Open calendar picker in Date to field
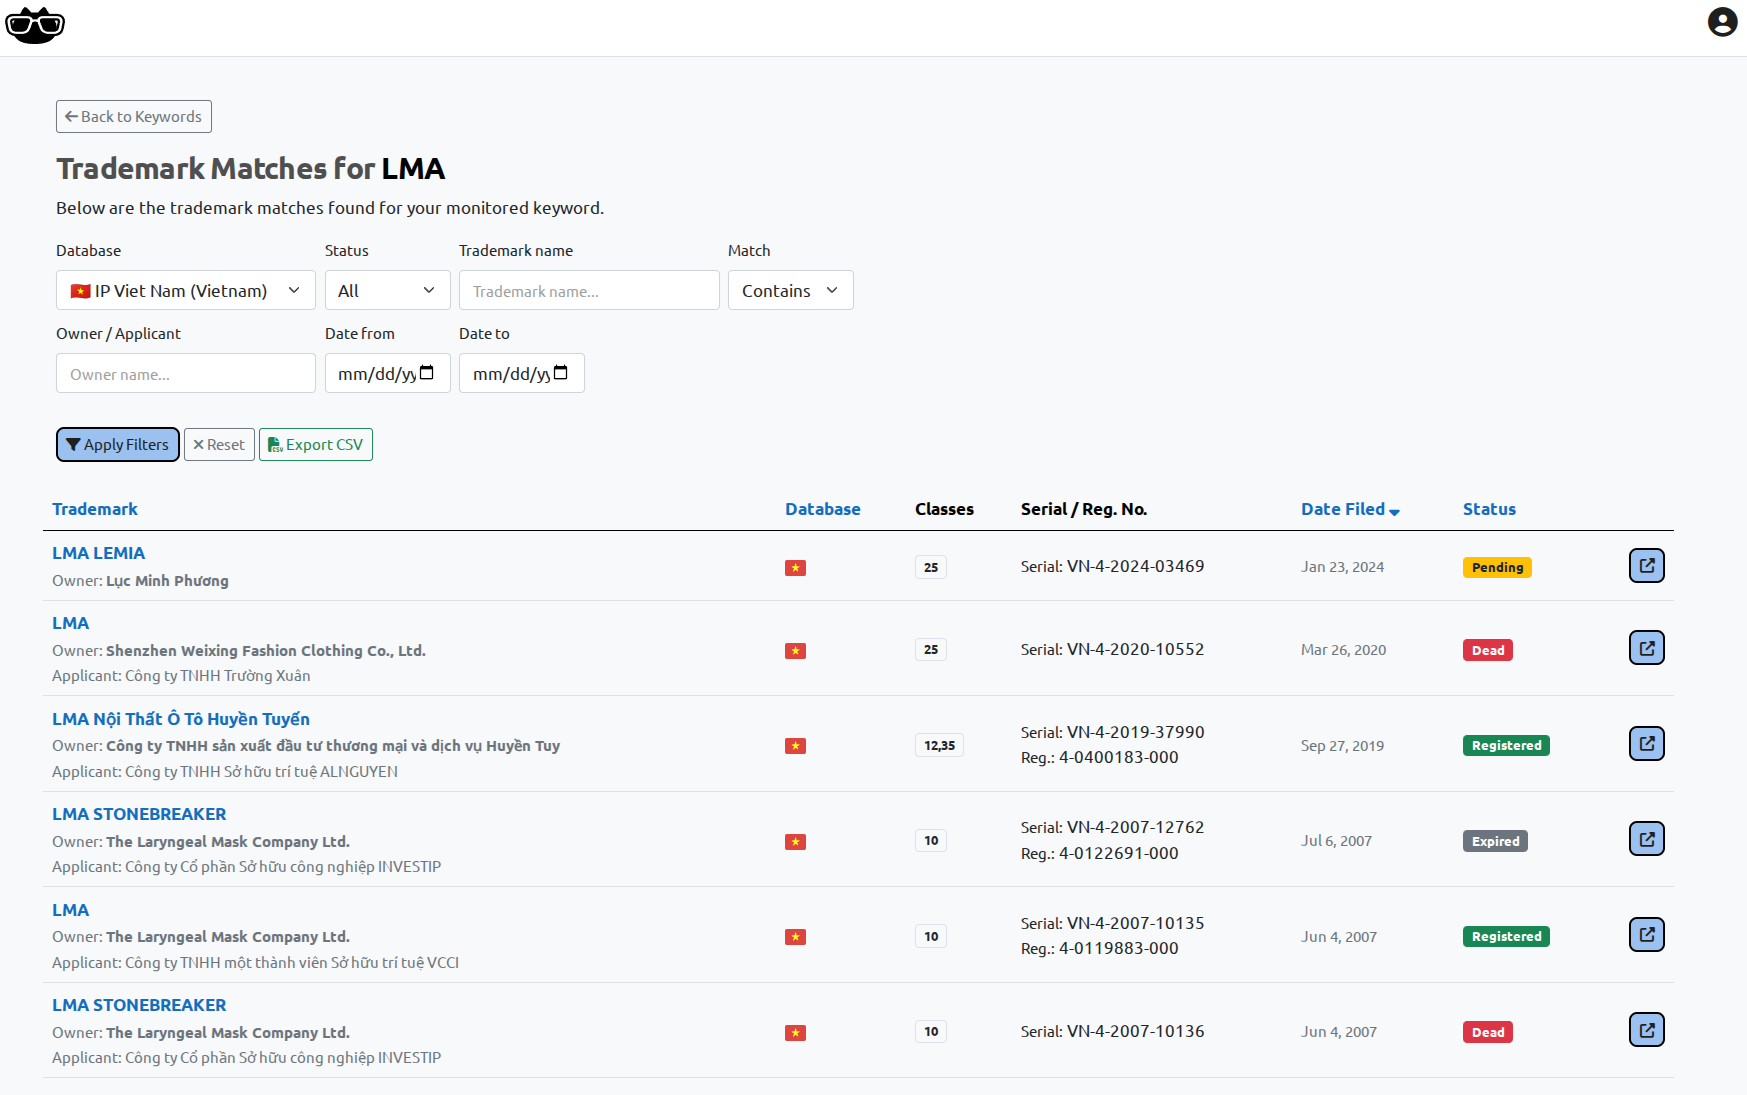Viewport: 1747px width, 1095px height. click(x=561, y=373)
